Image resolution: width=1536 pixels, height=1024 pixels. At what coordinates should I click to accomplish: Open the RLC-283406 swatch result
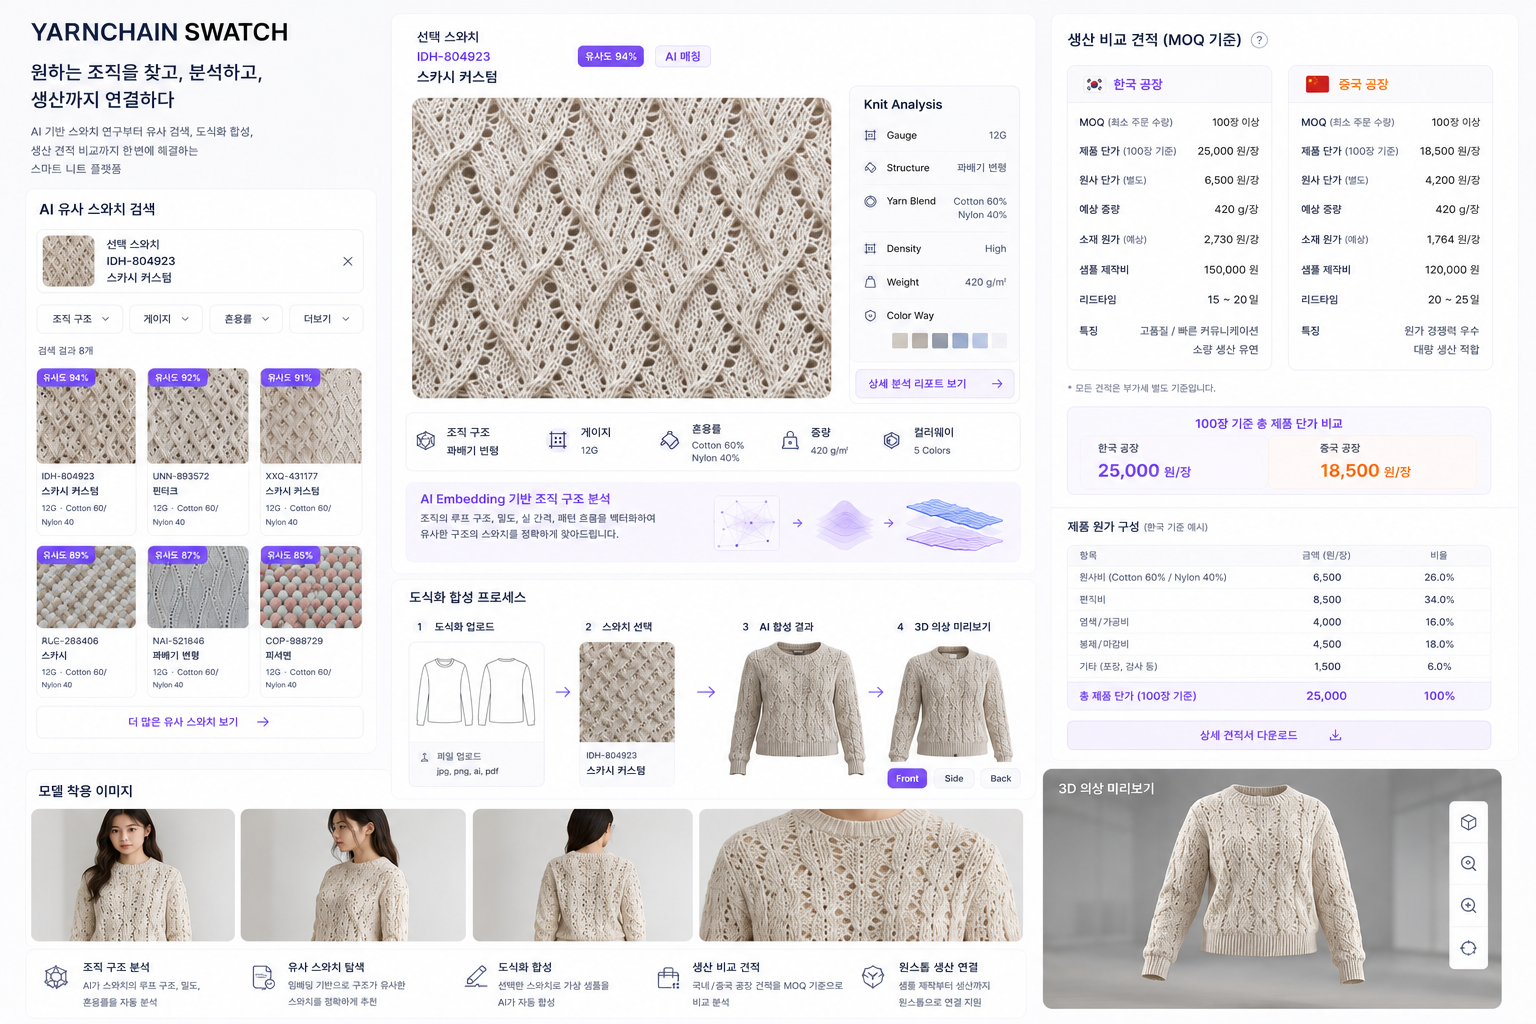86,620
